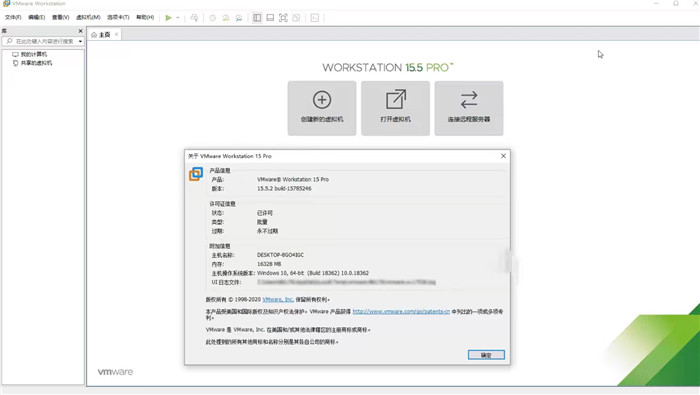Click the product name VMware Workstation 15 Pro value
The height and width of the screenshot is (395, 700).
[x=293, y=179]
